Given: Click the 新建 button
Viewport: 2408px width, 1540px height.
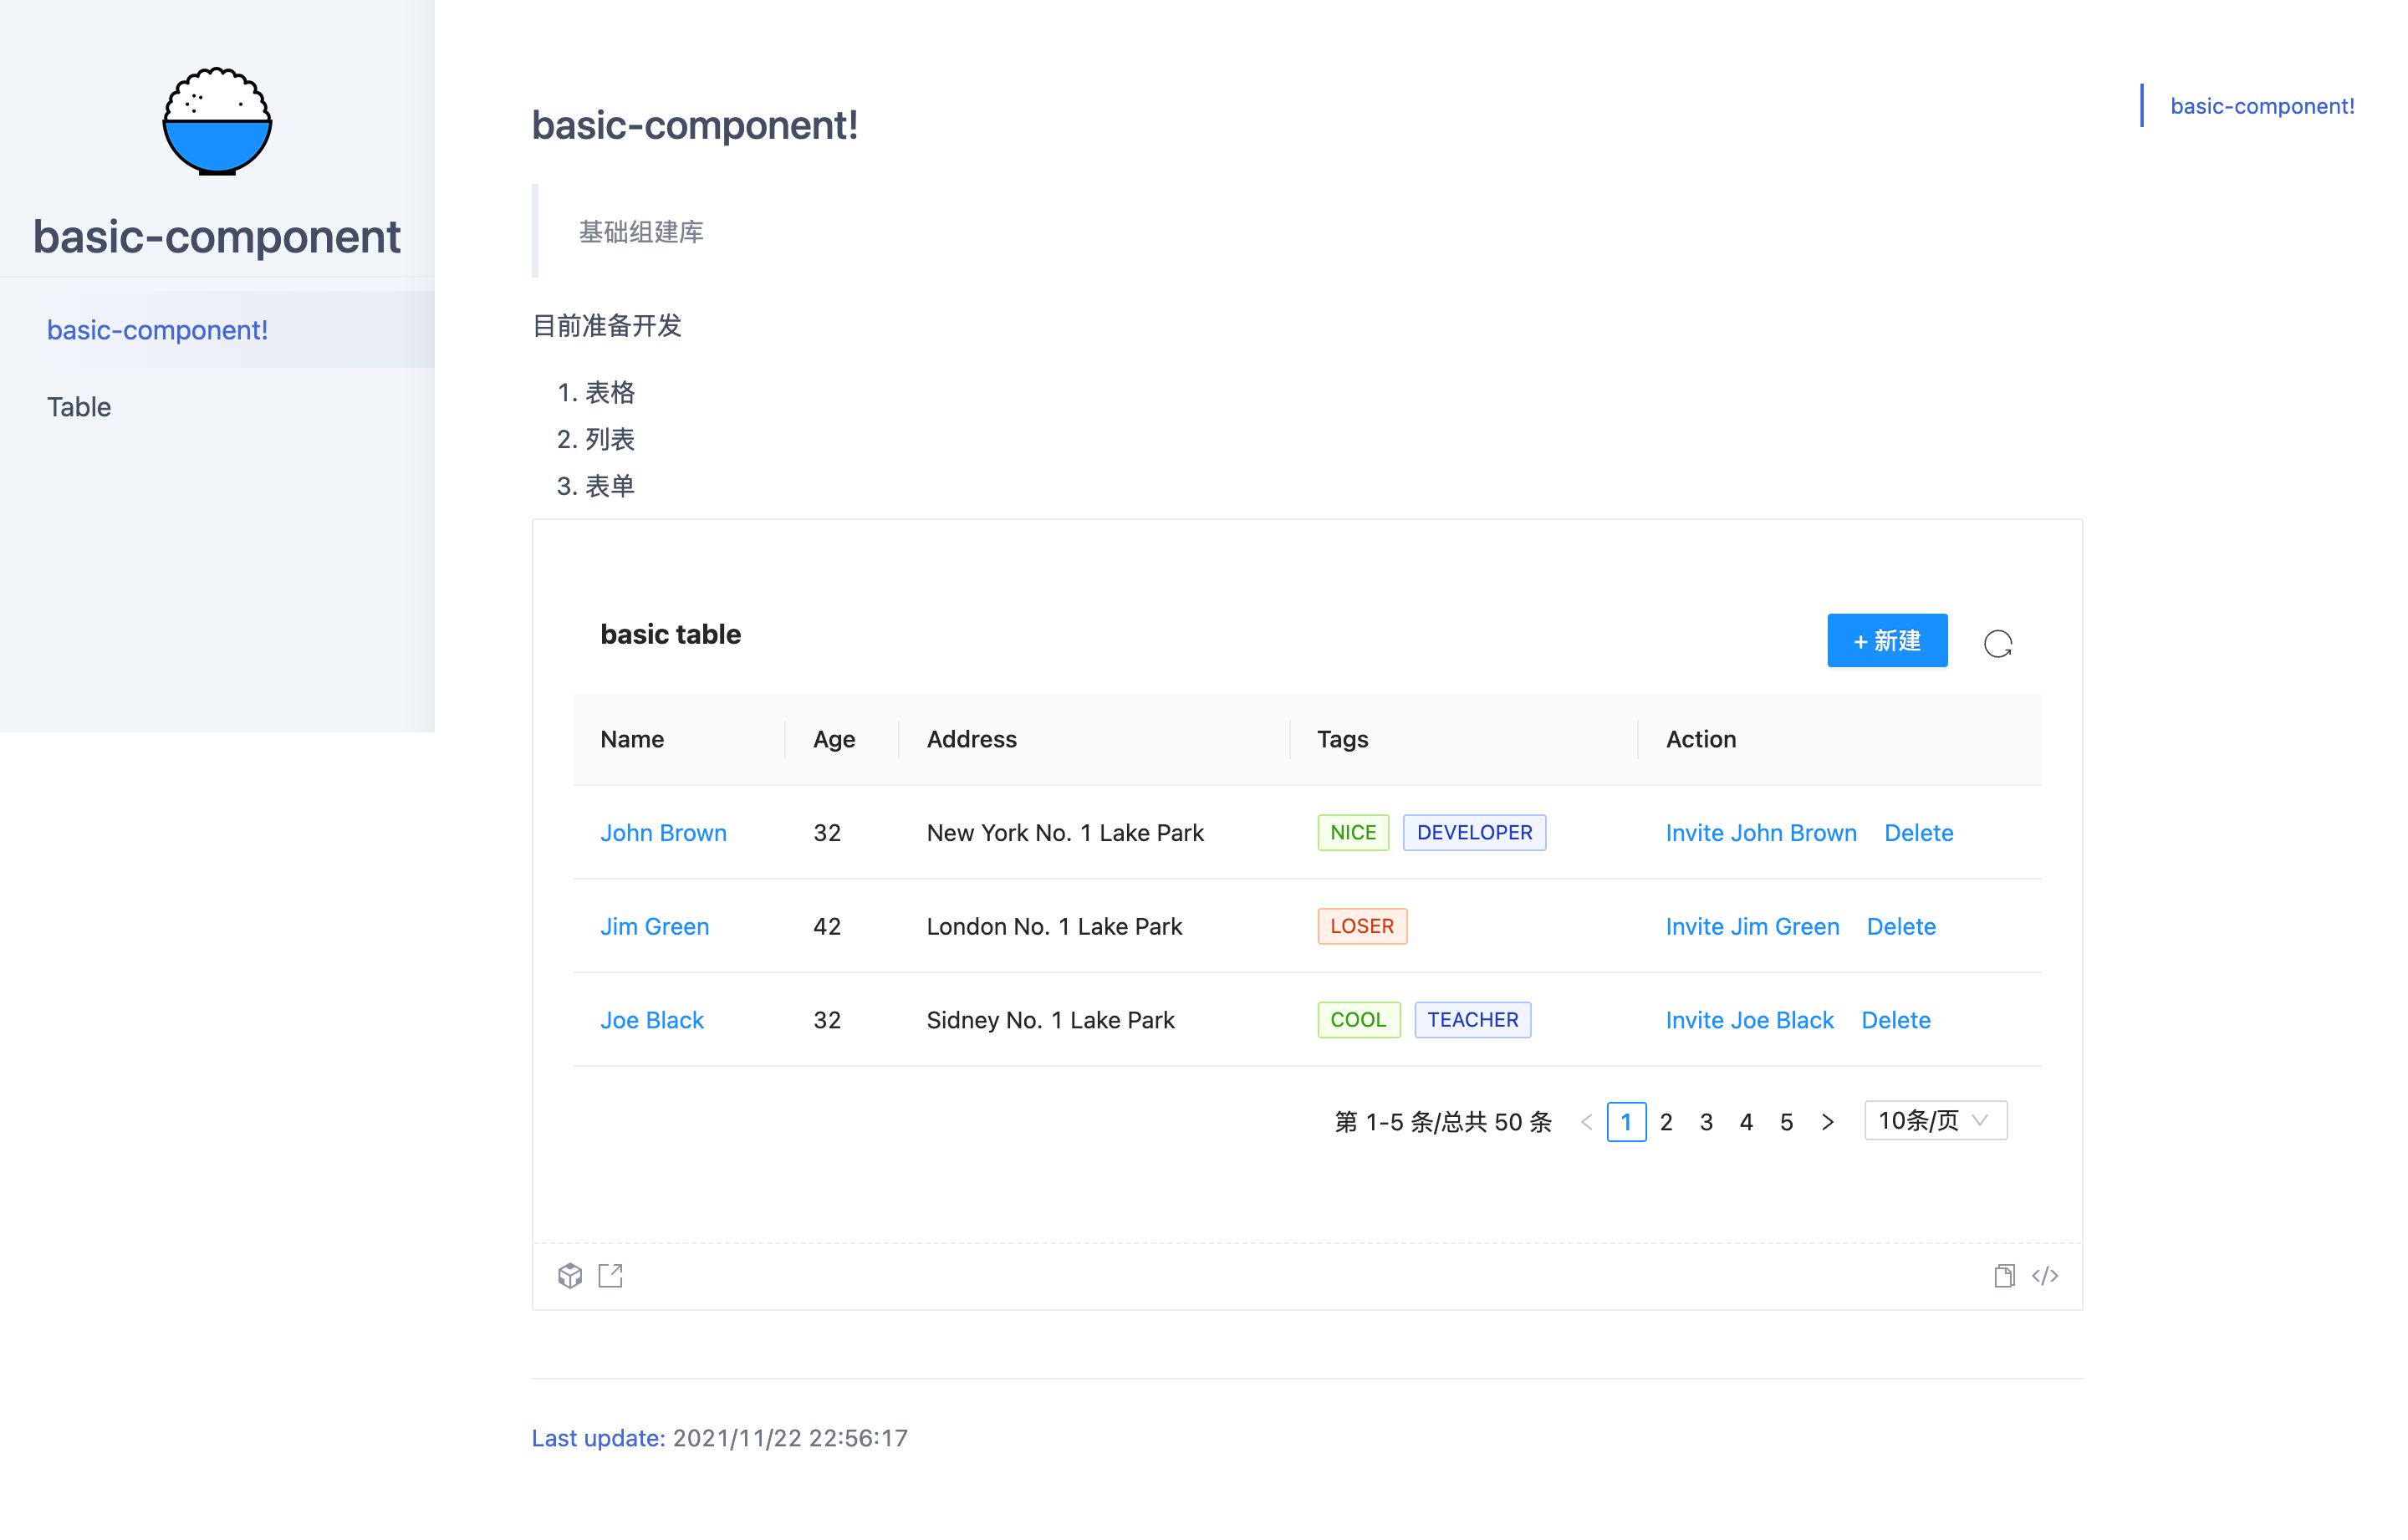Looking at the screenshot, I should pos(1886,640).
